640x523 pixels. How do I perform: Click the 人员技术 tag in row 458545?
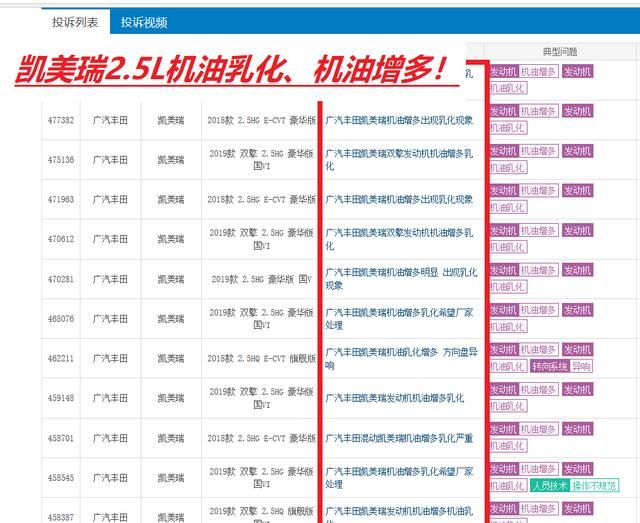[x=549, y=485]
